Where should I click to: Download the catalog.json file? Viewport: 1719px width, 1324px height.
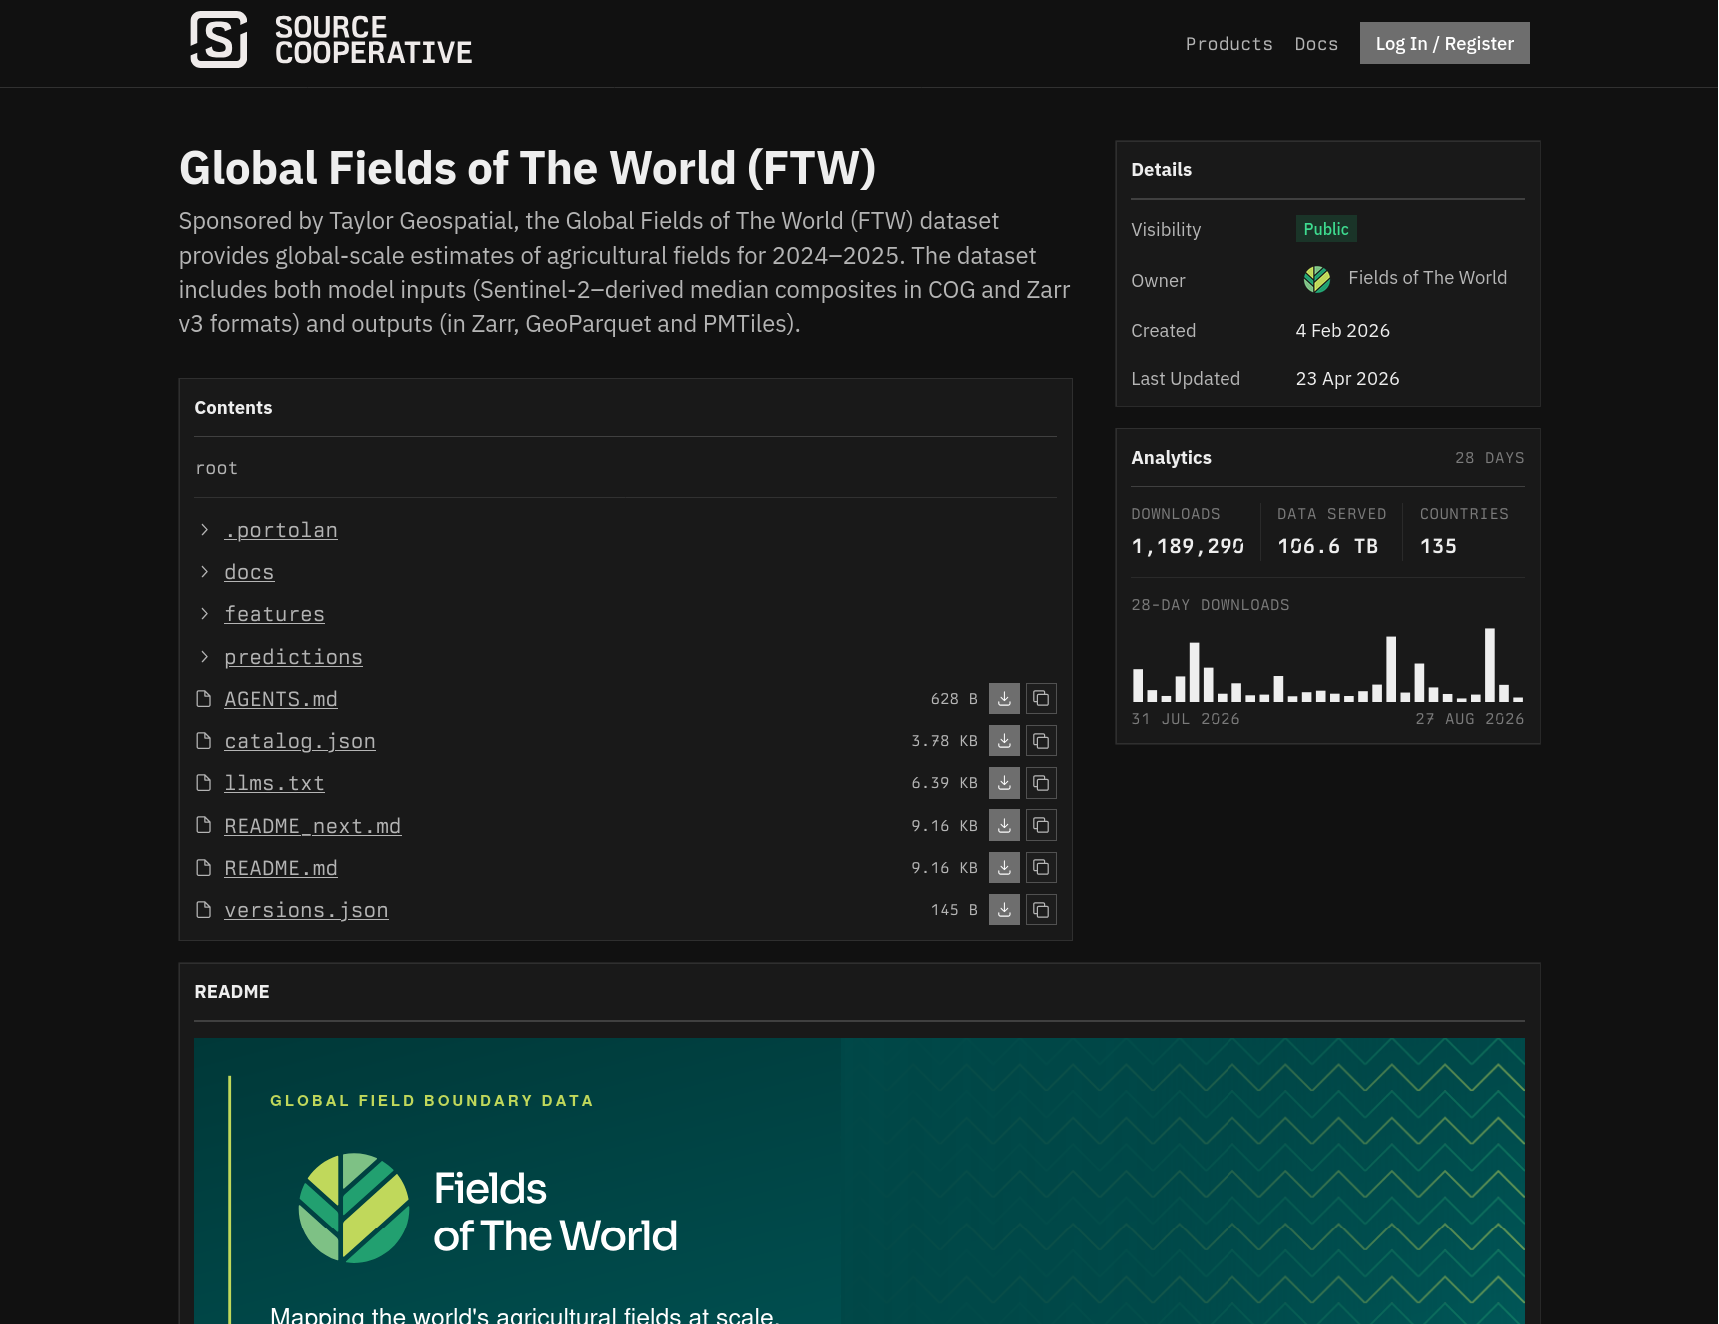pyautogui.click(x=1004, y=741)
